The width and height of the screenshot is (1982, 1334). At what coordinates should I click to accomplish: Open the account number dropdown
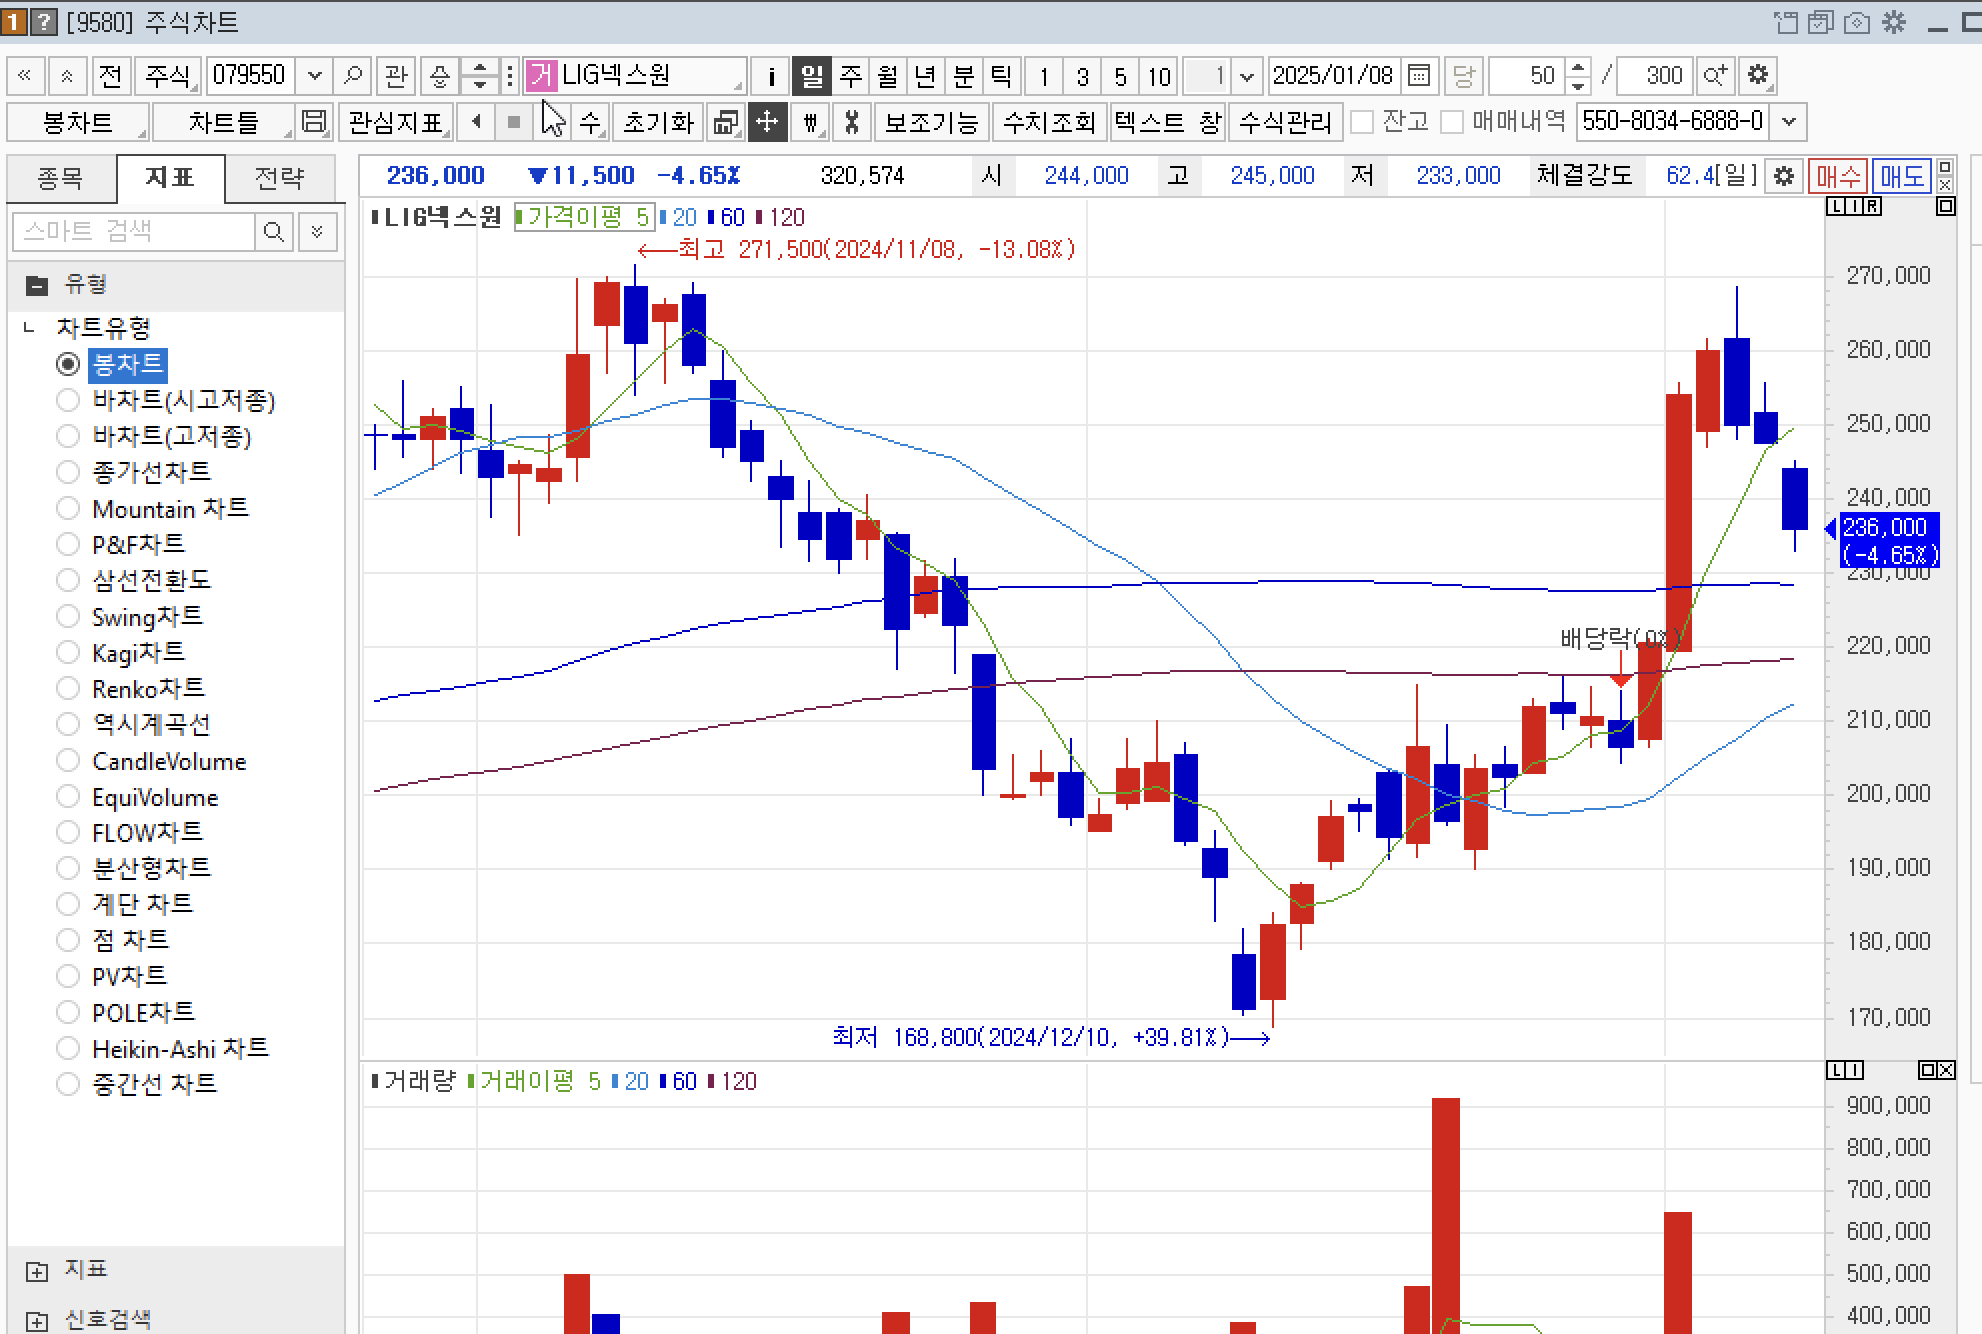click(x=1789, y=122)
